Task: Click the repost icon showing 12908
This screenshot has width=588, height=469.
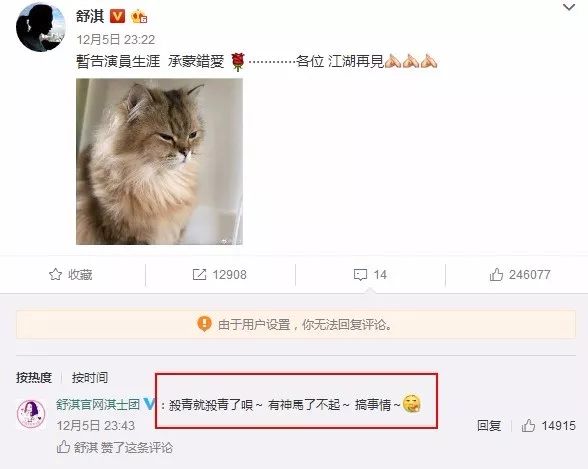Action: tap(199, 274)
